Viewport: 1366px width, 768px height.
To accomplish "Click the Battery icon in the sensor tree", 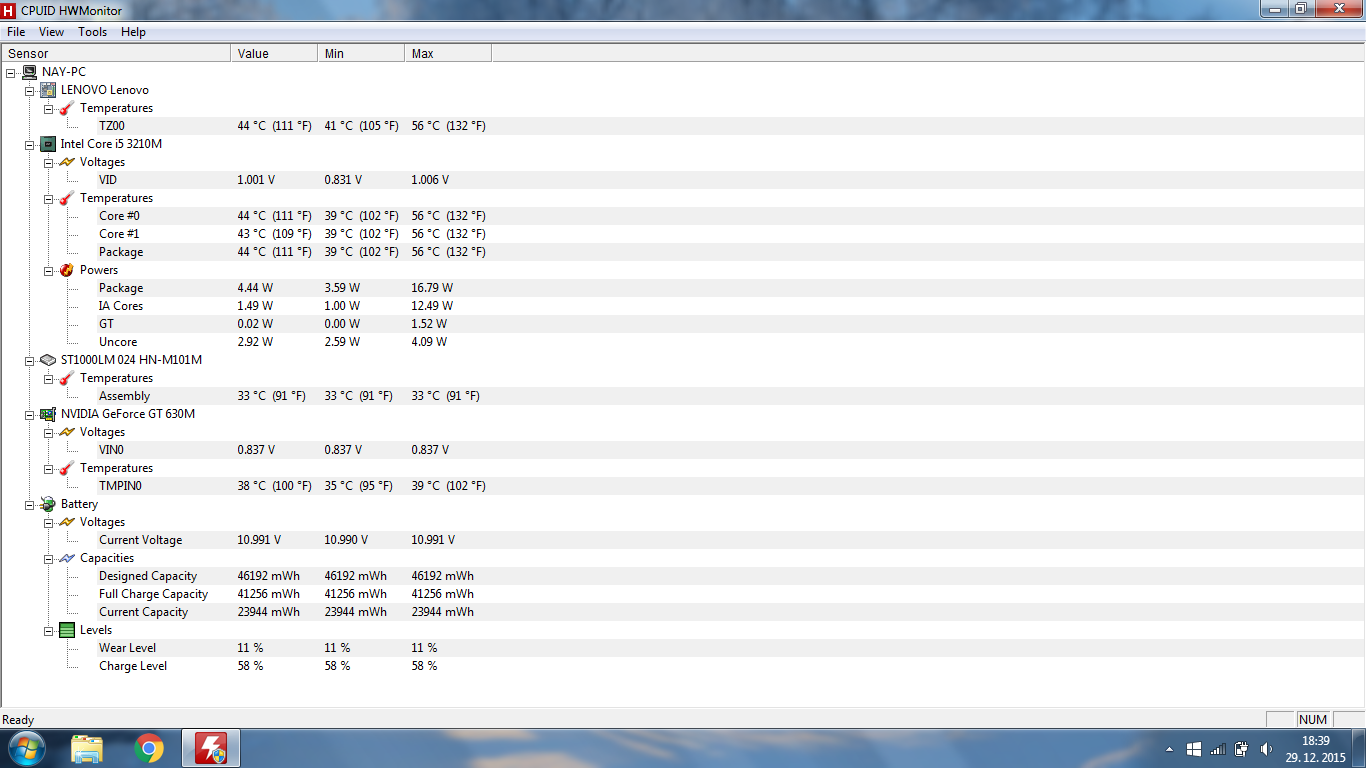I will click(48, 504).
